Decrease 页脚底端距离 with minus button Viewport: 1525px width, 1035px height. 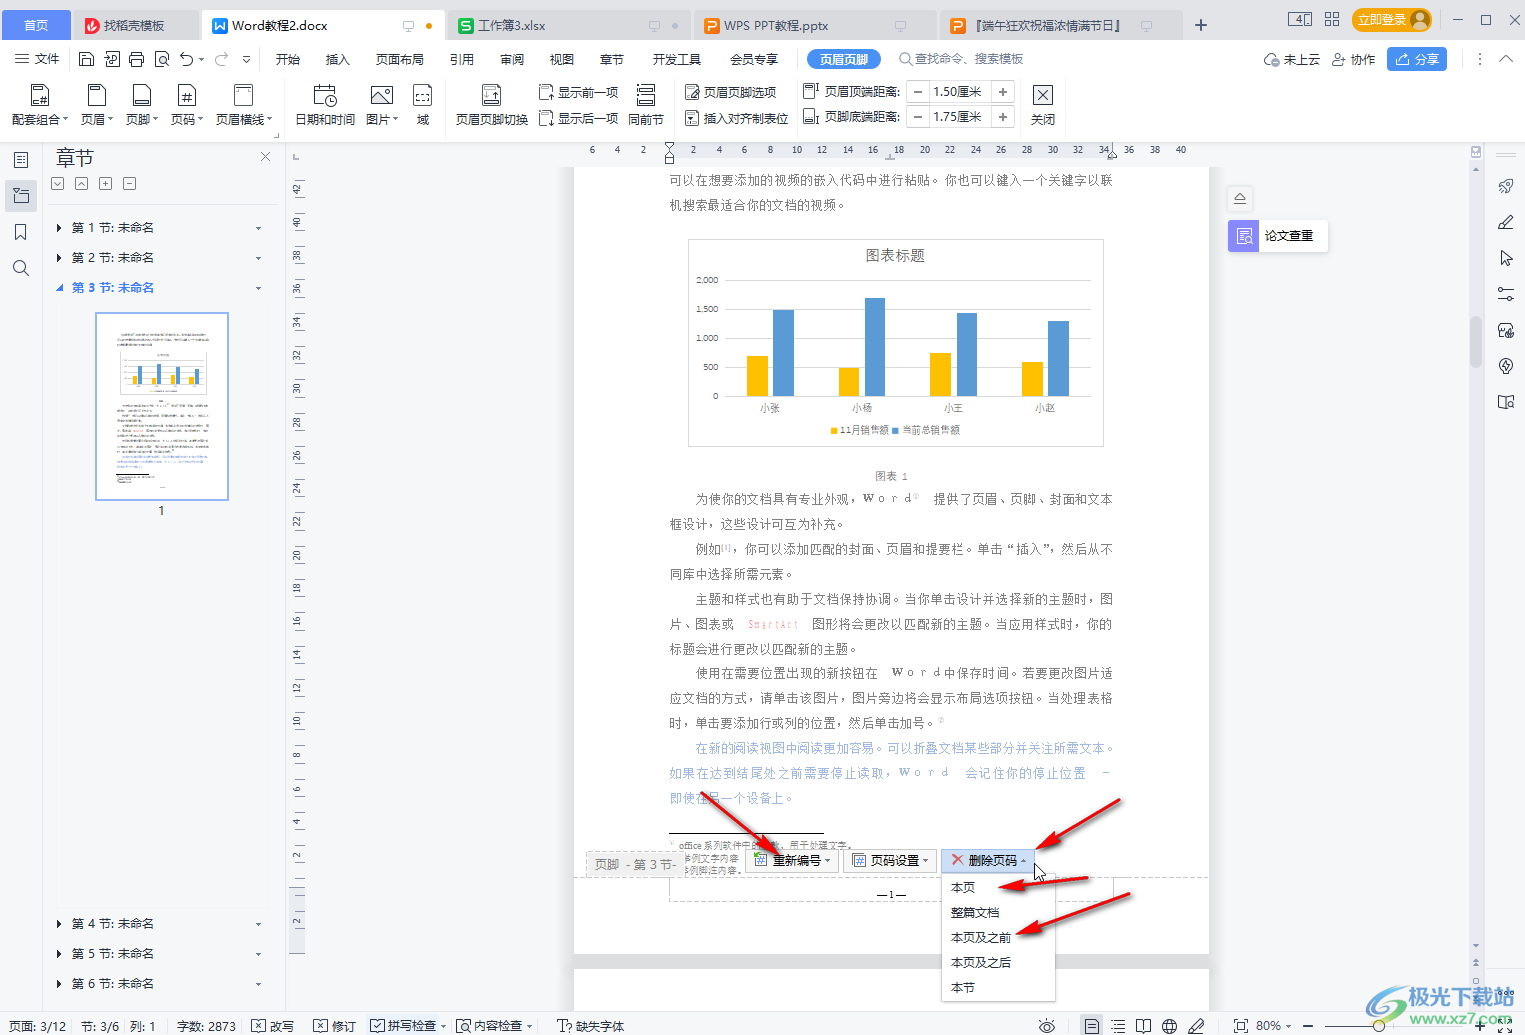coord(917,117)
